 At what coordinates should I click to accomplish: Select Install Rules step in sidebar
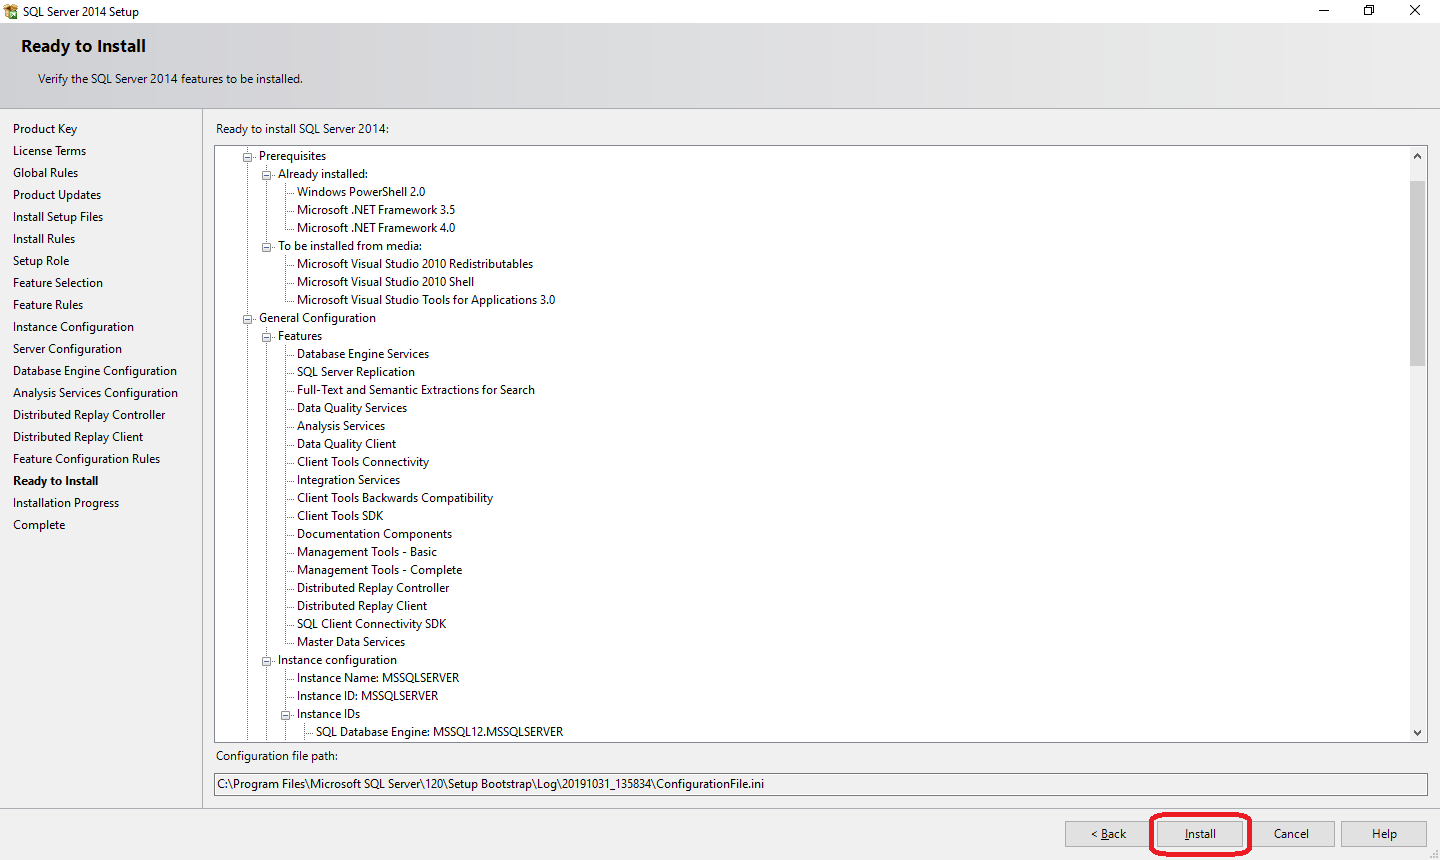click(x=44, y=239)
